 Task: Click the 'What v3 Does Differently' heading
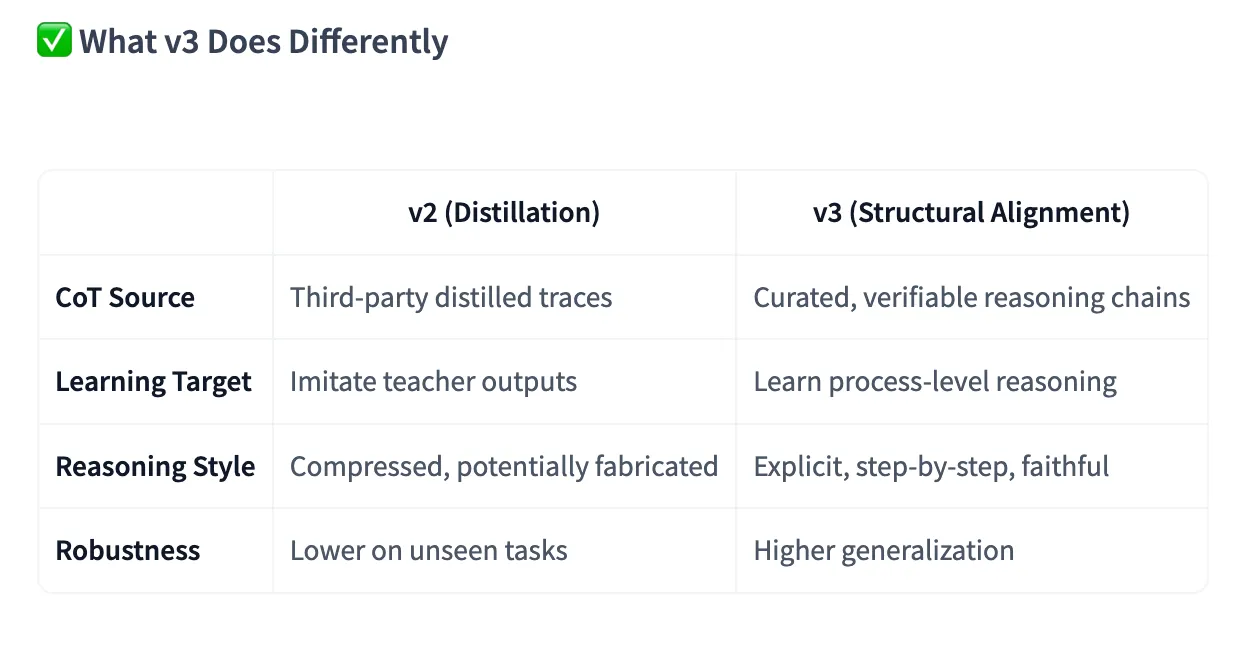264,42
